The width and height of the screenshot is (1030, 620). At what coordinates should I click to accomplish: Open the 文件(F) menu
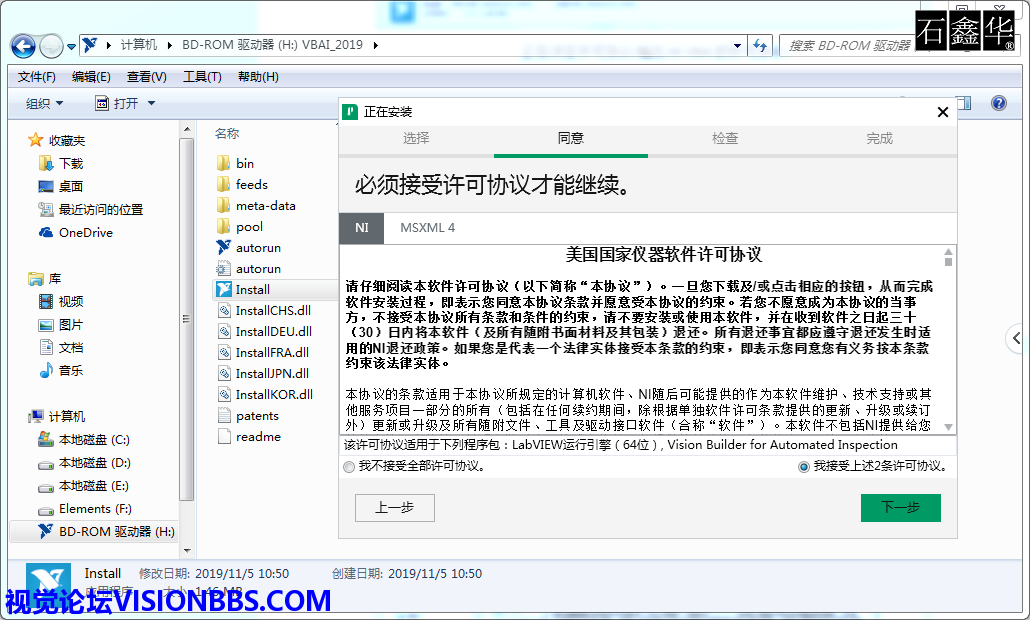coord(37,77)
